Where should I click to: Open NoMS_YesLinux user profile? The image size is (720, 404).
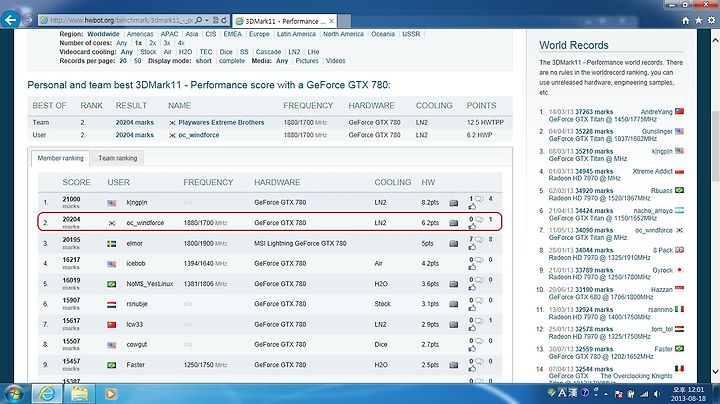click(x=149, y=284)
